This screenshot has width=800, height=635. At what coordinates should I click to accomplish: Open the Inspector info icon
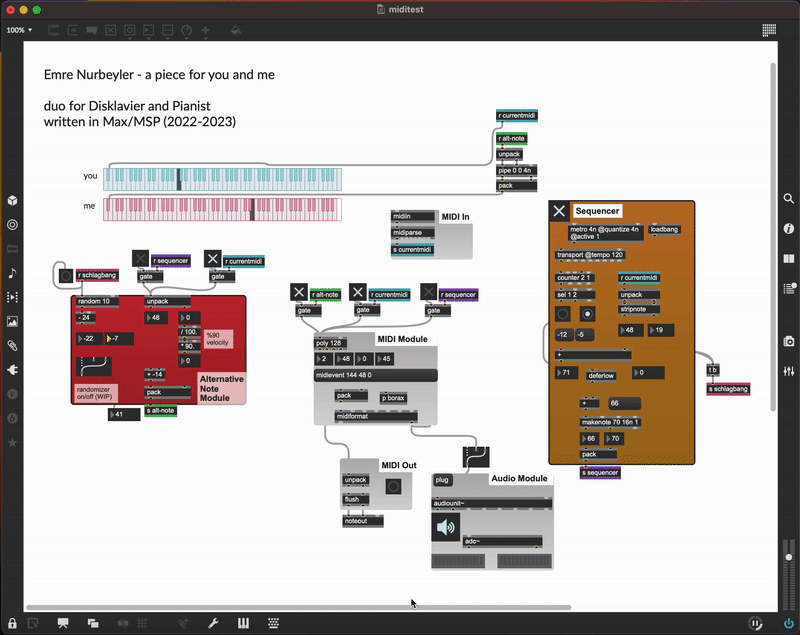coord(789,228)
